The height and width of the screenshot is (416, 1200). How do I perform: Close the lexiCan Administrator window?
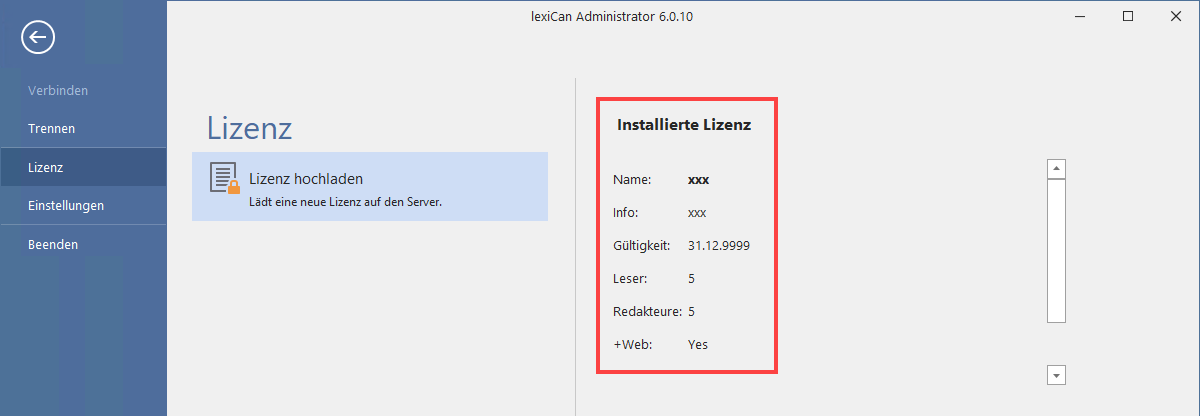pyautogui.click(x=1174, y=16)
